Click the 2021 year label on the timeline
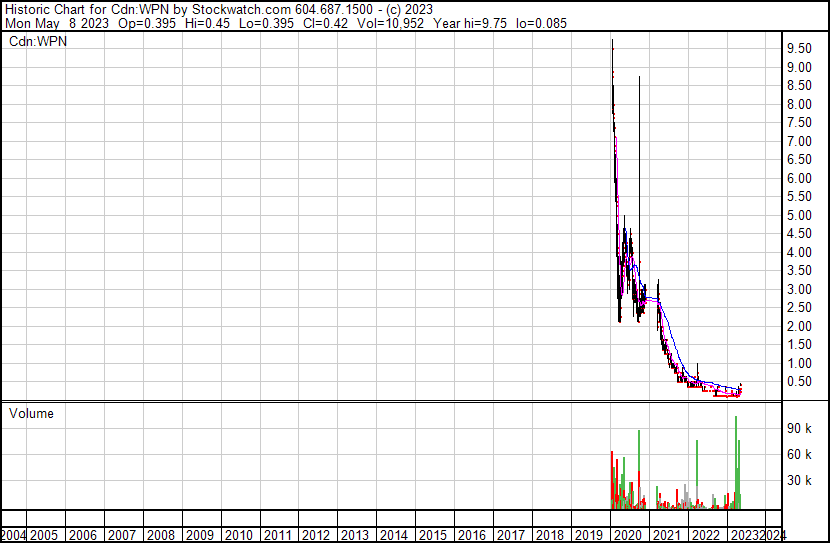This screenshot has width=830, height=543. coord(666,535)
